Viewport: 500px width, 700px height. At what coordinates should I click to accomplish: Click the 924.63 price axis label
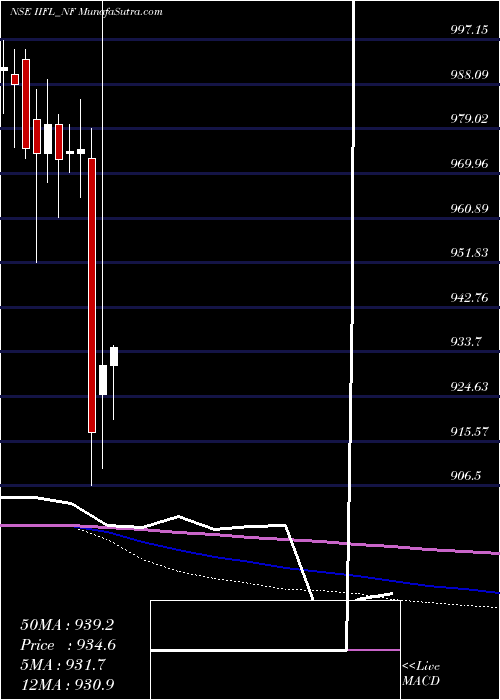pyautogui.click(x=469, y=387)
